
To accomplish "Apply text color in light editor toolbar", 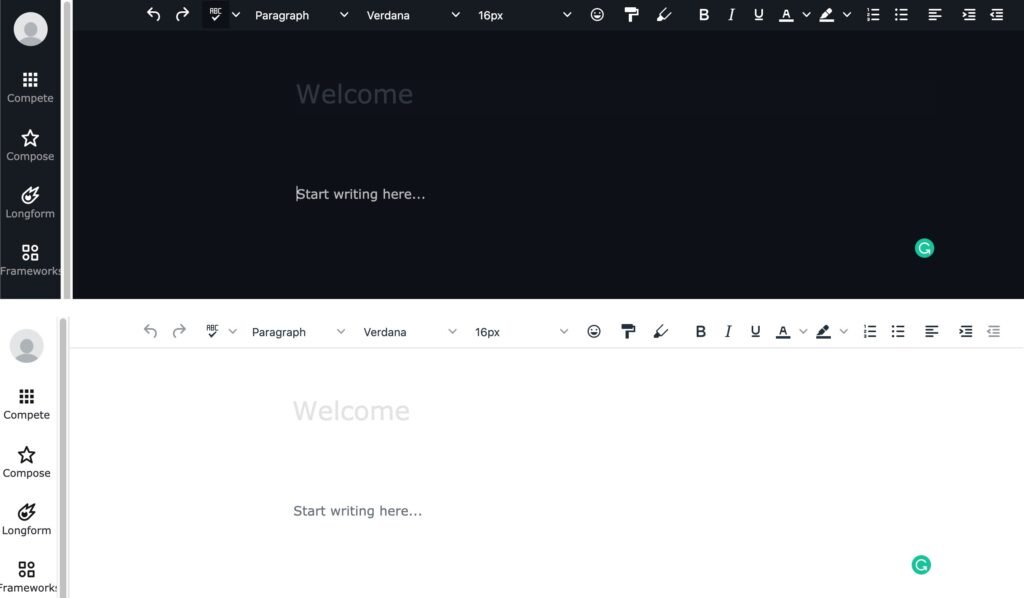I will [783, 331].
